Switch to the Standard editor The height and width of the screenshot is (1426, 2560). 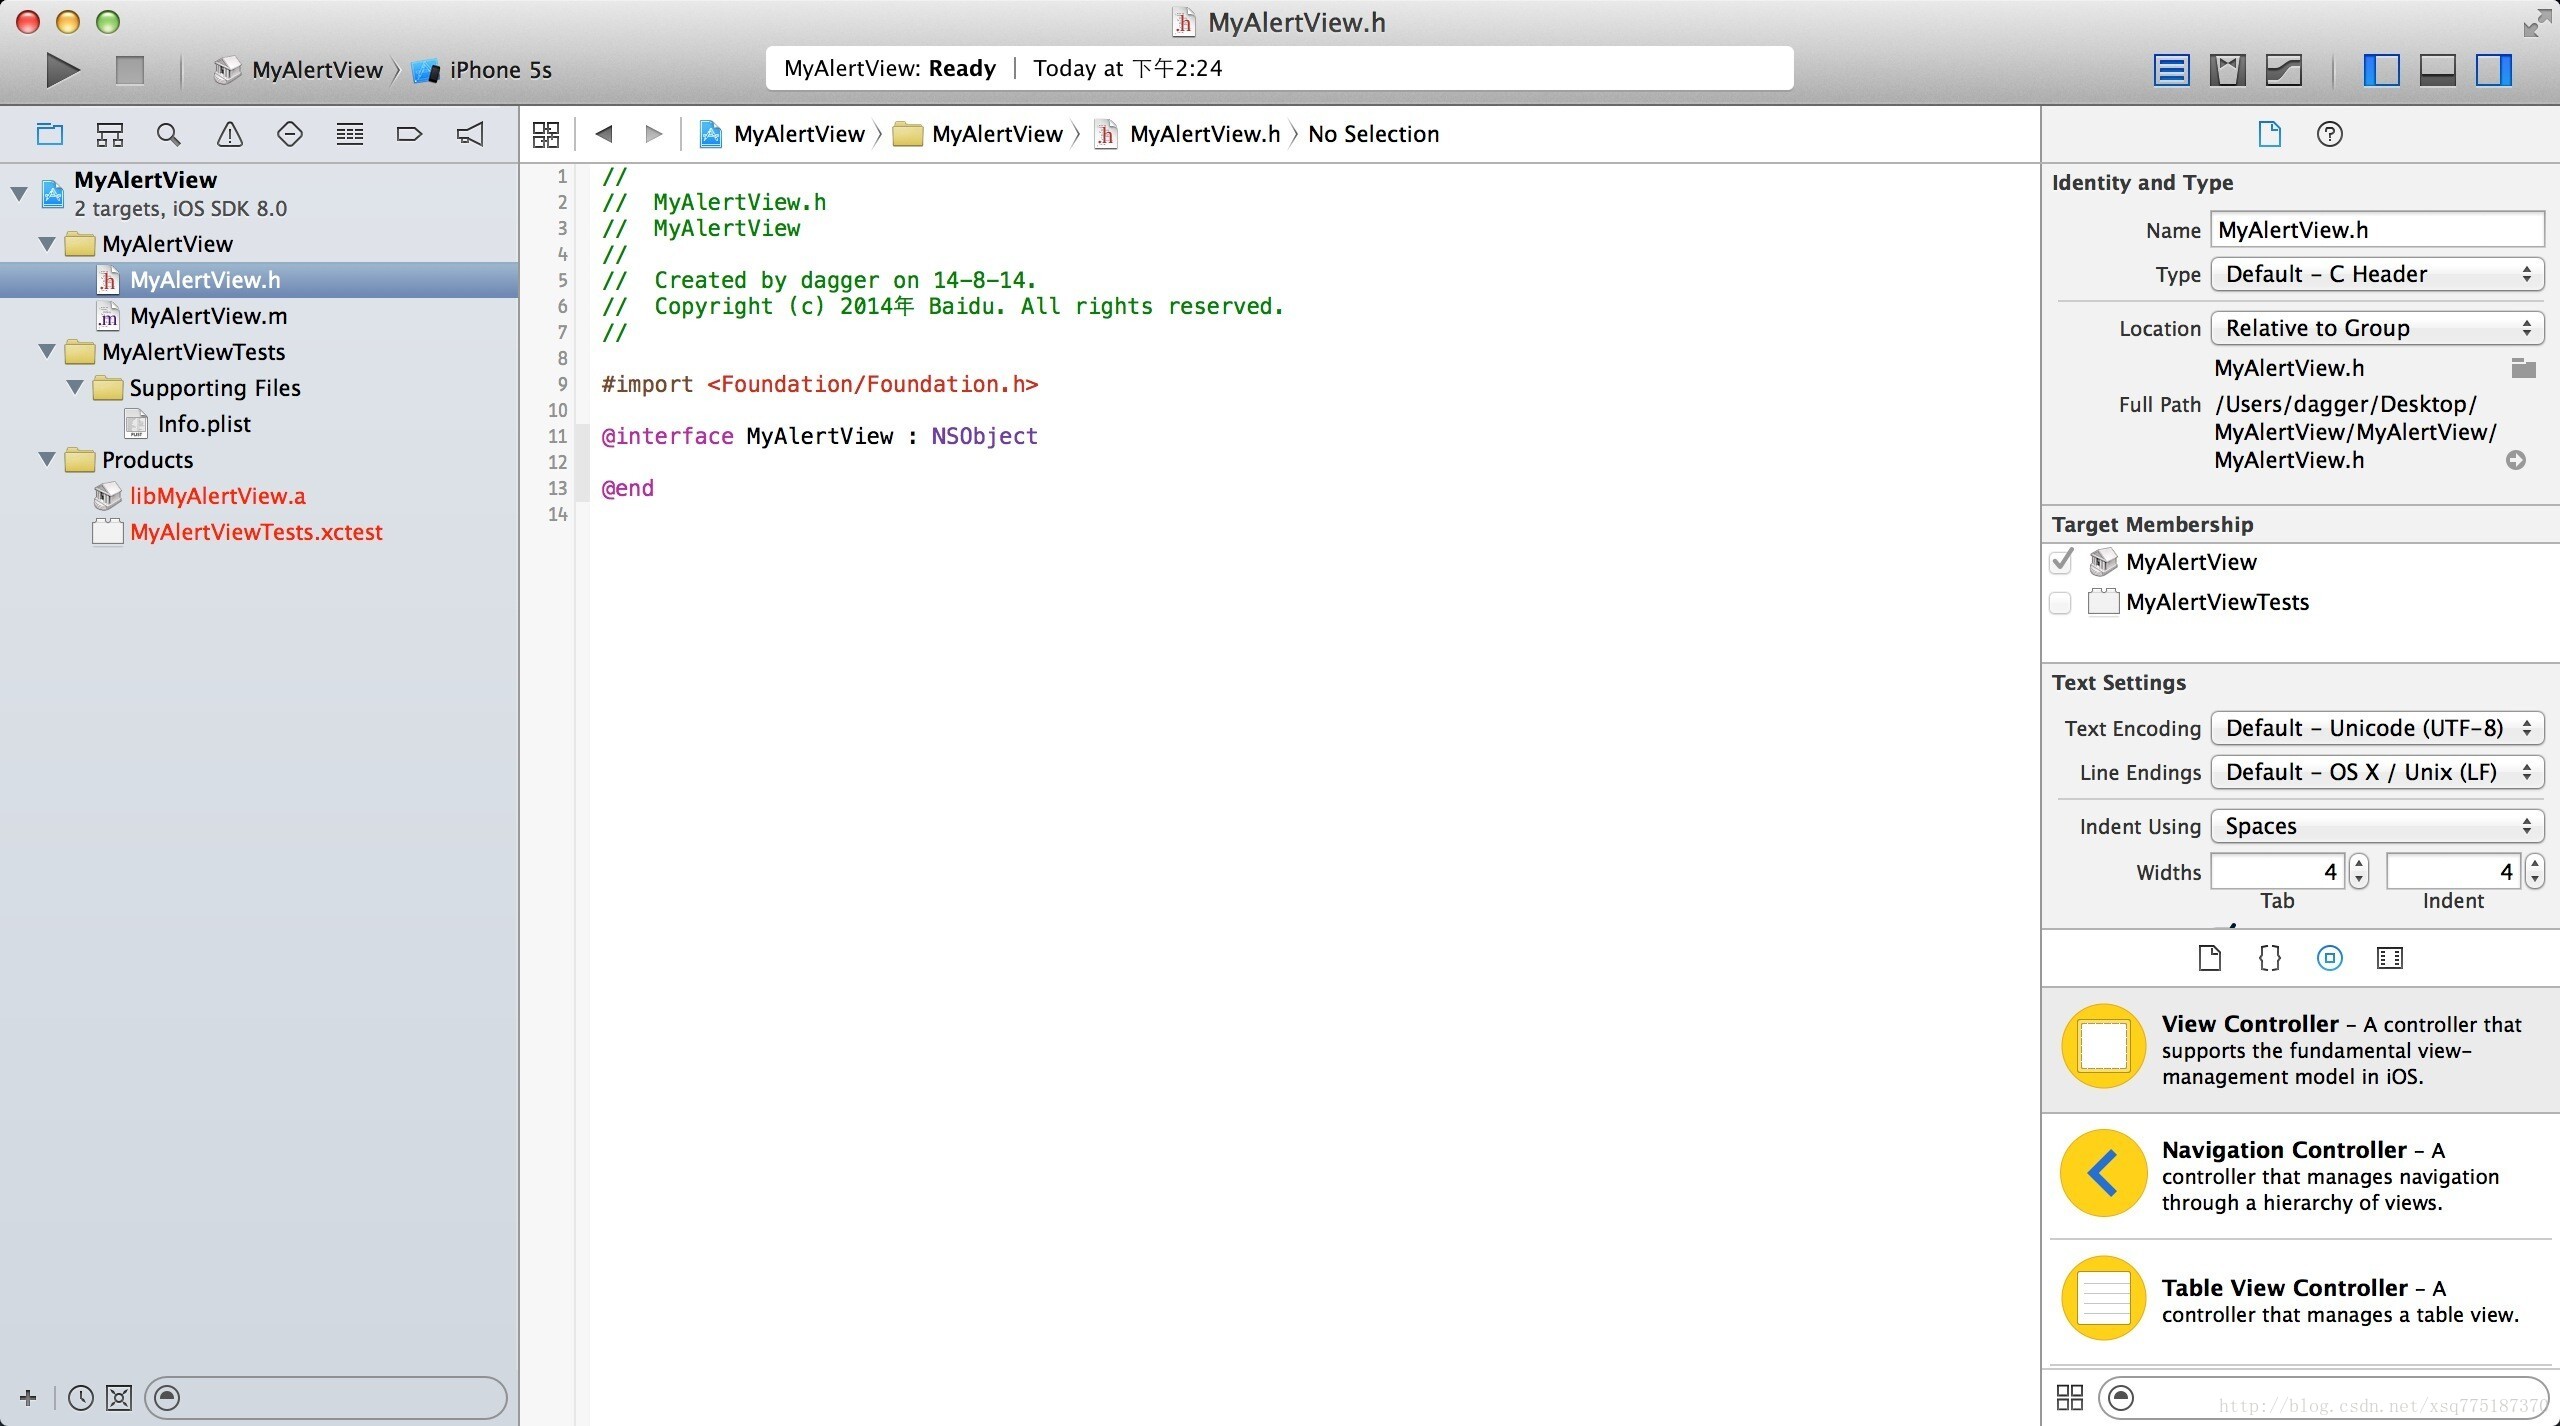(x=2171, y=70)
